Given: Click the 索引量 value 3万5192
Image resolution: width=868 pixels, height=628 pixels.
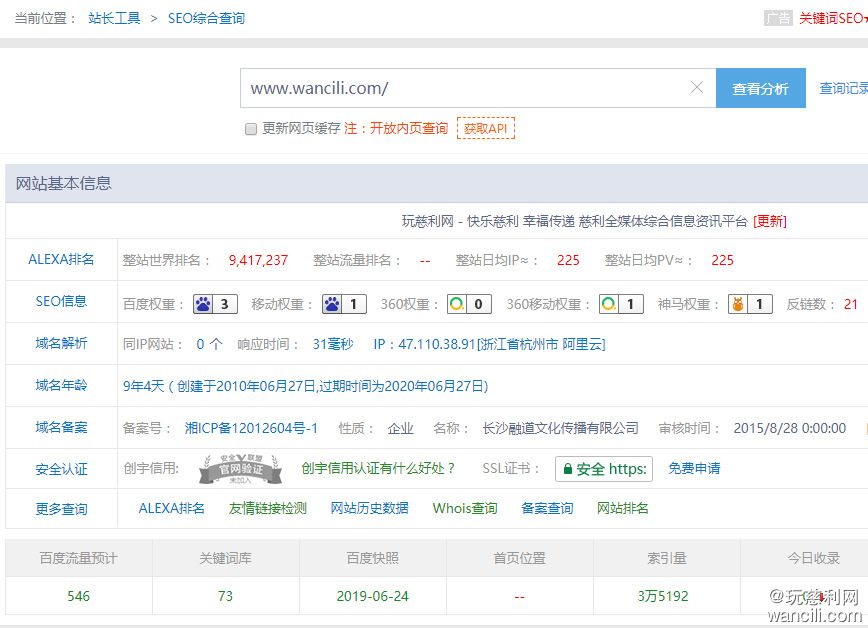Looking at the screenshot, I should pyautogui.click(x=663, y=596).
